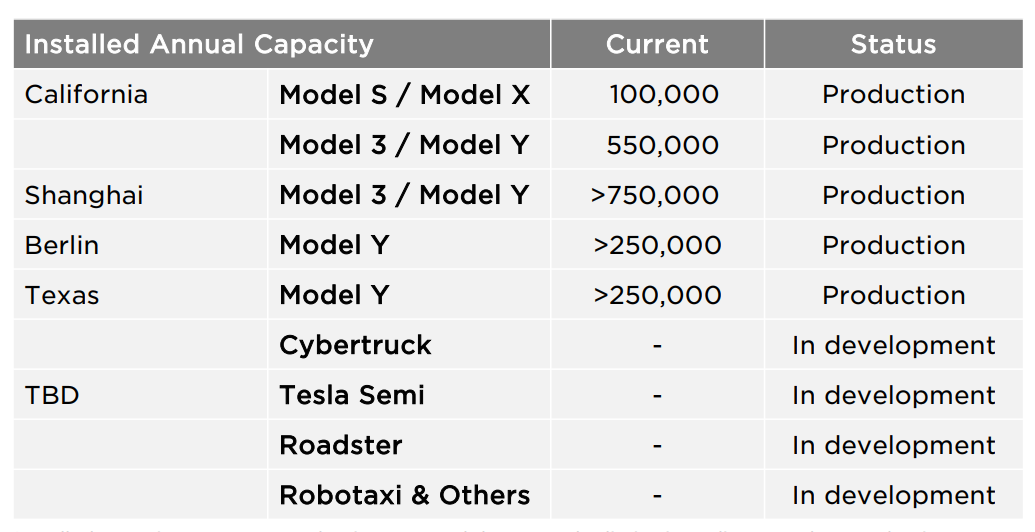Click the 550,000 capacity value
Screen dimensions: 1035x532
[x=662, y=145]
